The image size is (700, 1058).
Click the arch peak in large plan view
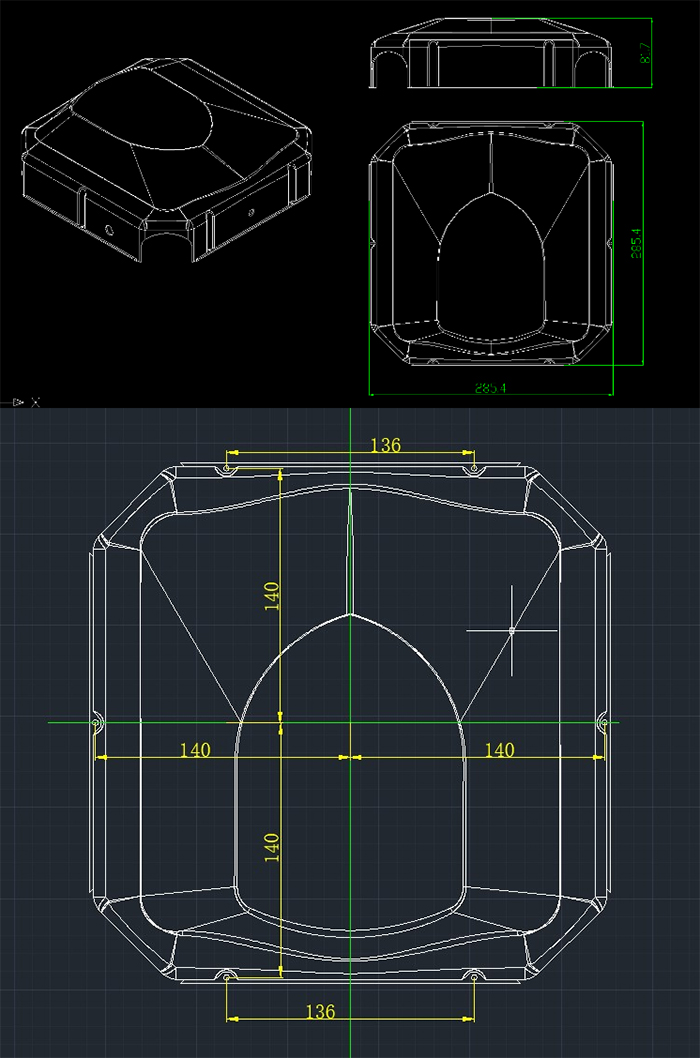(x=349, y=613)
